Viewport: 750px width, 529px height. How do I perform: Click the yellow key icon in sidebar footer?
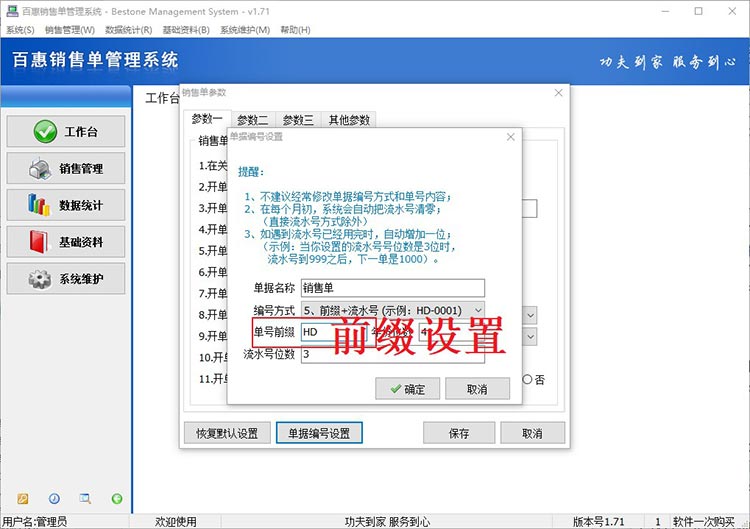(22, 499)
